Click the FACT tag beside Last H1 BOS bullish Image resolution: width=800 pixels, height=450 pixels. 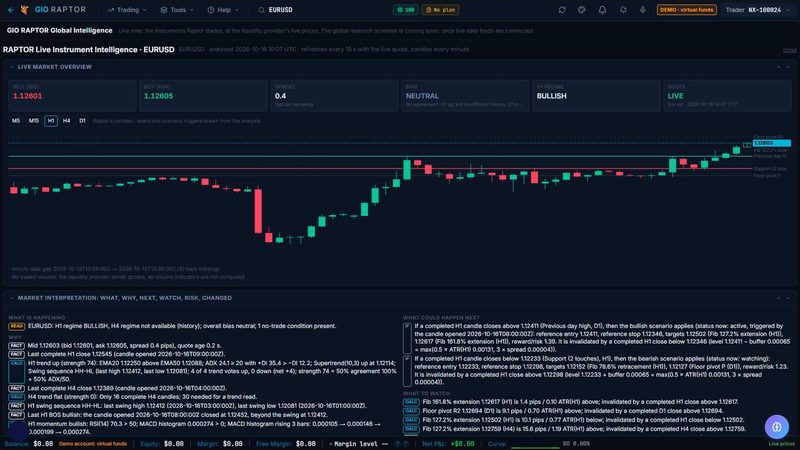coord(16,415)
